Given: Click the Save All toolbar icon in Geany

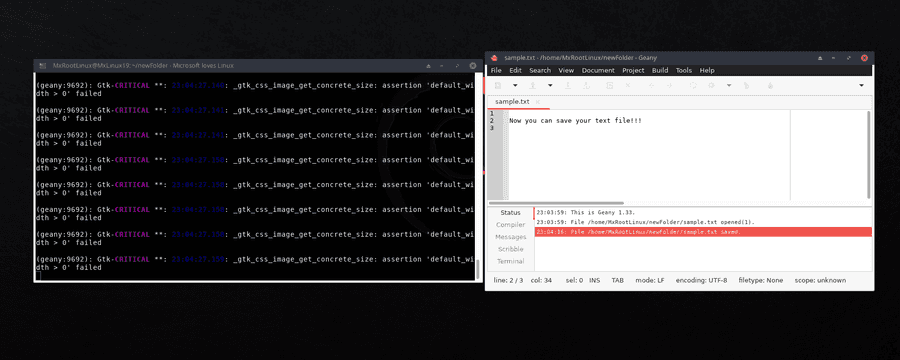Looking at the screenshot, I should (587, 85).
